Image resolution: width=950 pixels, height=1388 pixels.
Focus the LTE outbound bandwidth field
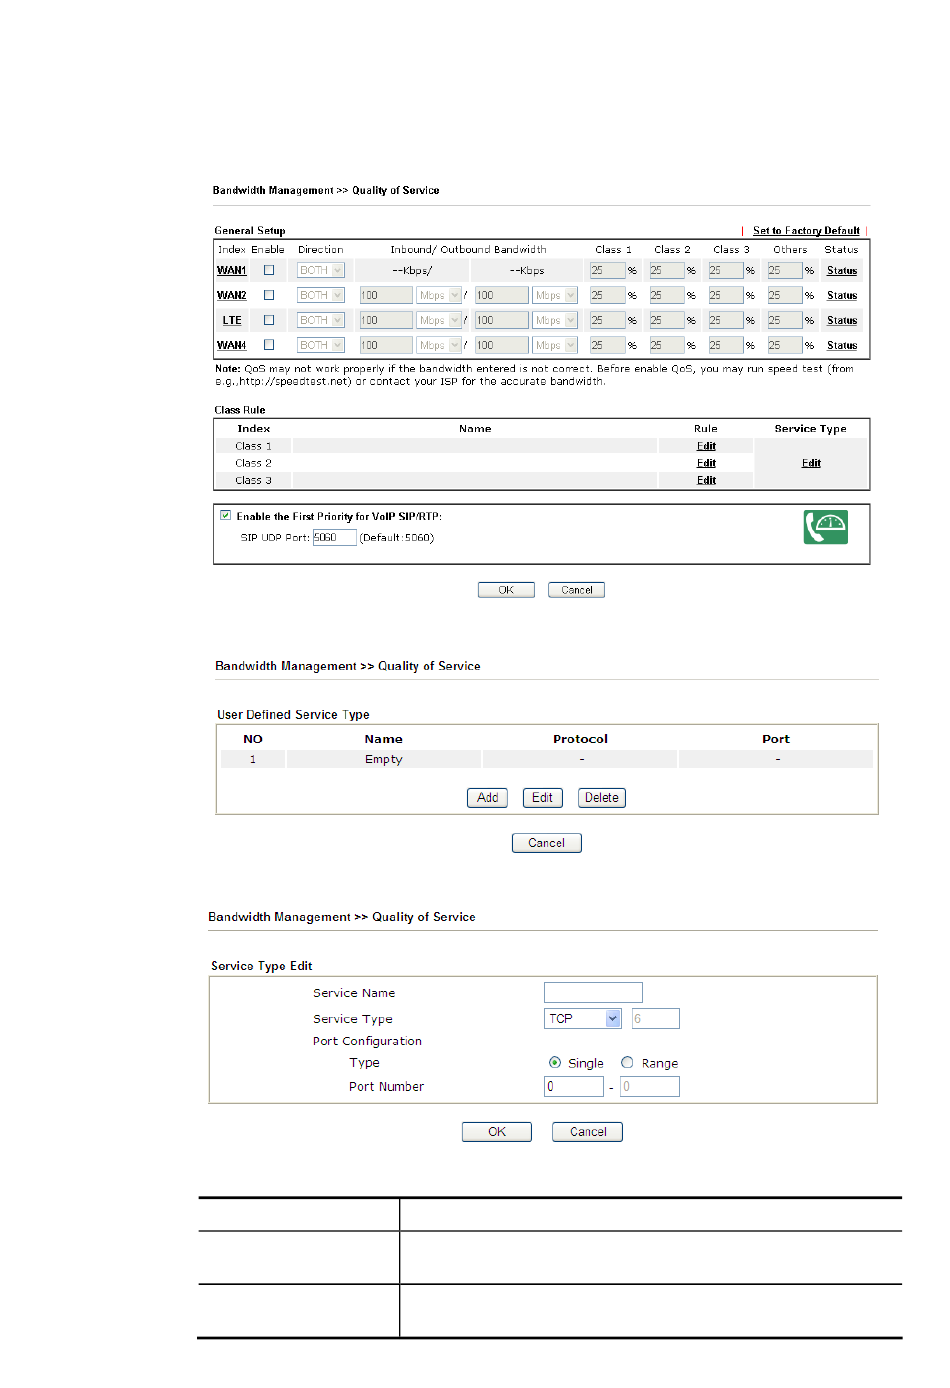[x=502, y=320]
